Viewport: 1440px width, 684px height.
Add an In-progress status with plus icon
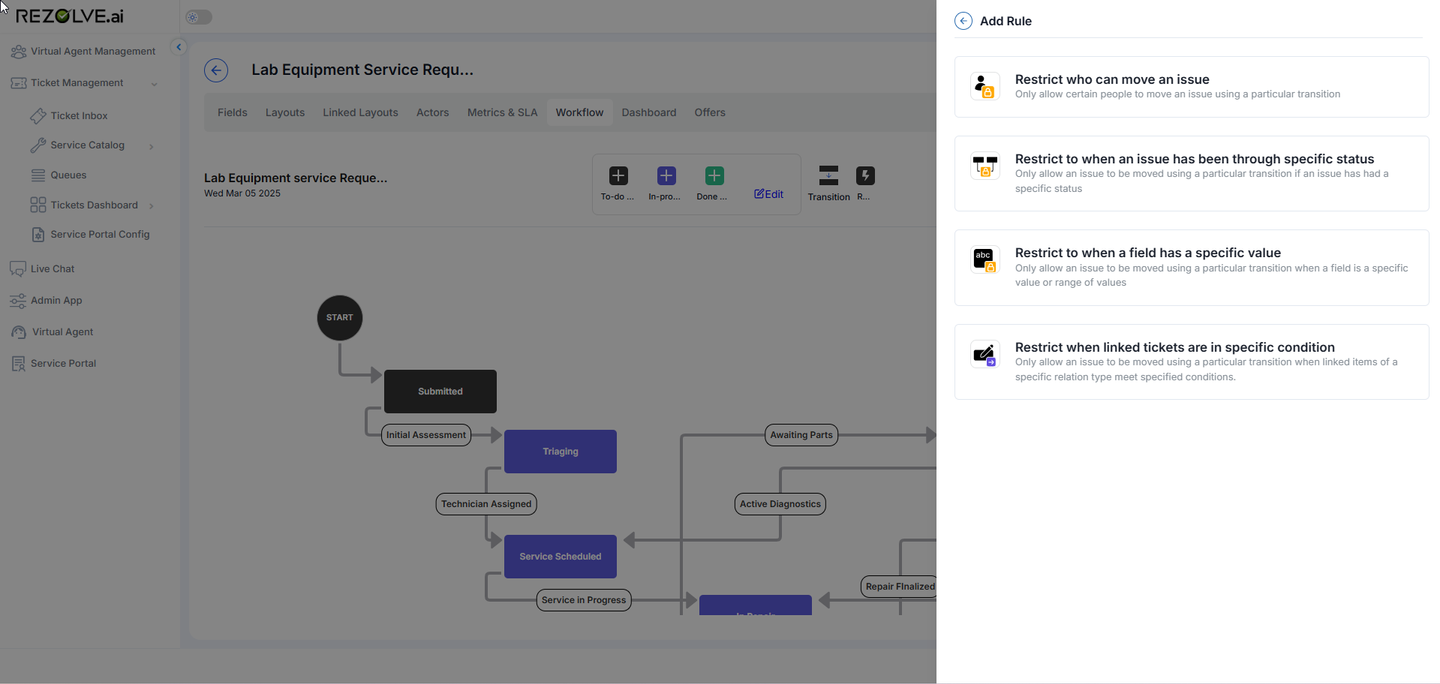(x=666, y=176)
